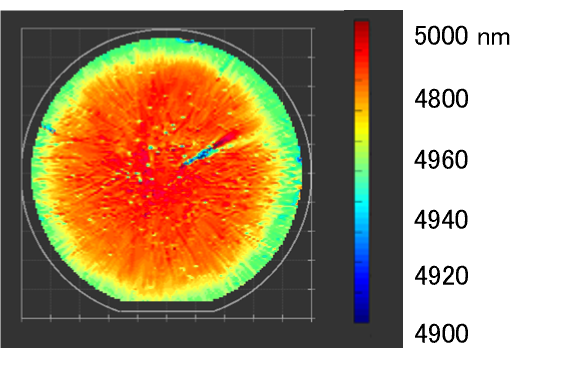Select the 4960 scale label

tap(441, 160)
